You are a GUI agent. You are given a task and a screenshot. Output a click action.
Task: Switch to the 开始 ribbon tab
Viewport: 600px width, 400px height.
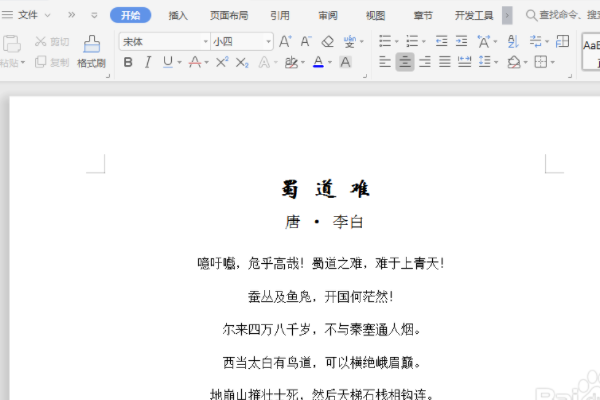pos(130,15)
